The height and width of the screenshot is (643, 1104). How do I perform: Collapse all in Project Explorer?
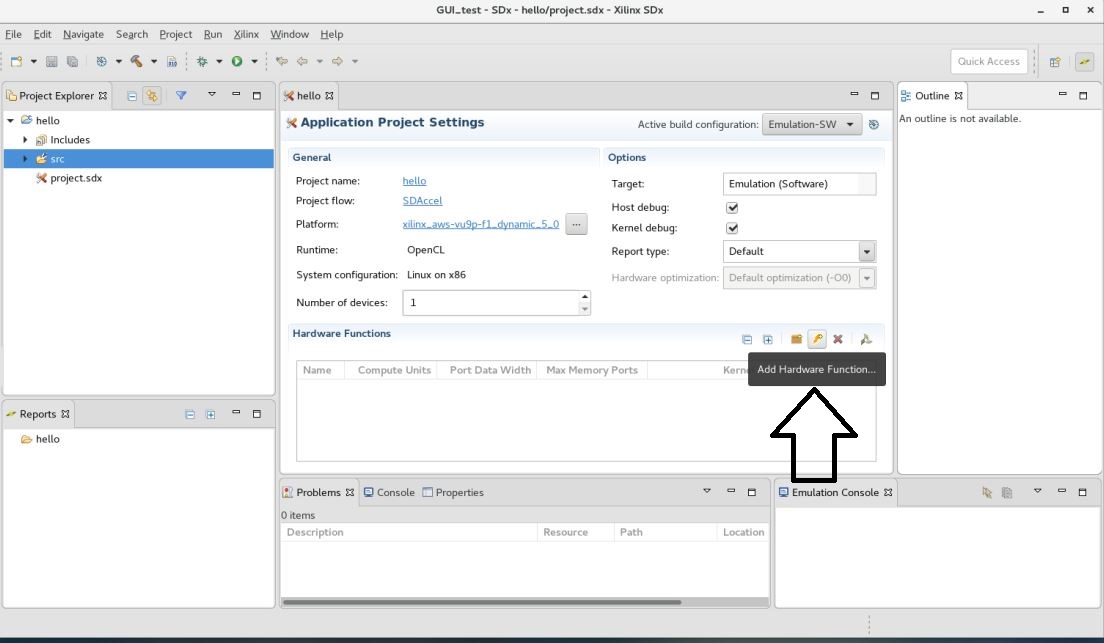(x=132, y=96)
